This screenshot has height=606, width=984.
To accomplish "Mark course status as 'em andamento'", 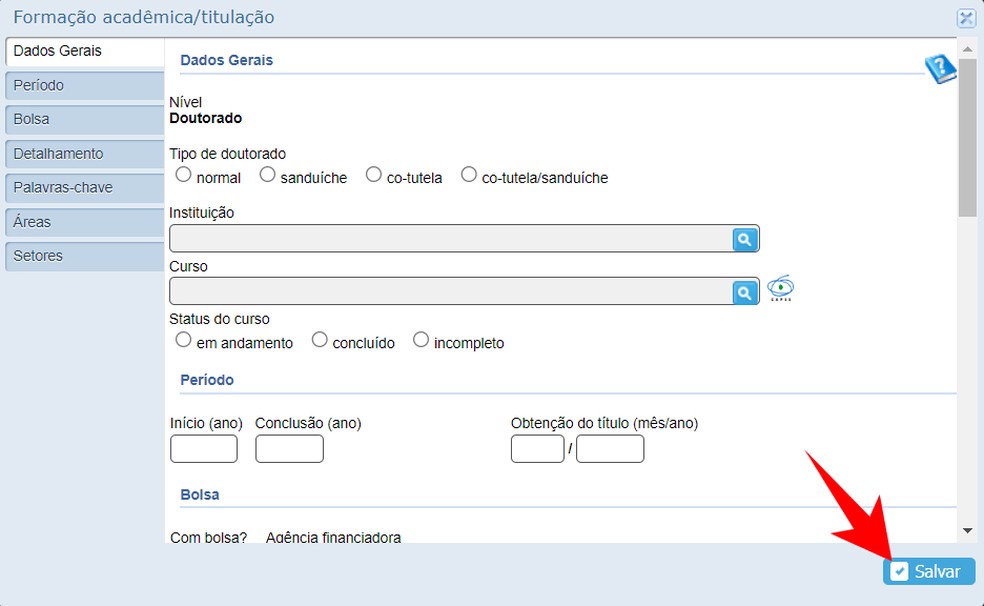I will pyautogui.click(x=183, y=340).
